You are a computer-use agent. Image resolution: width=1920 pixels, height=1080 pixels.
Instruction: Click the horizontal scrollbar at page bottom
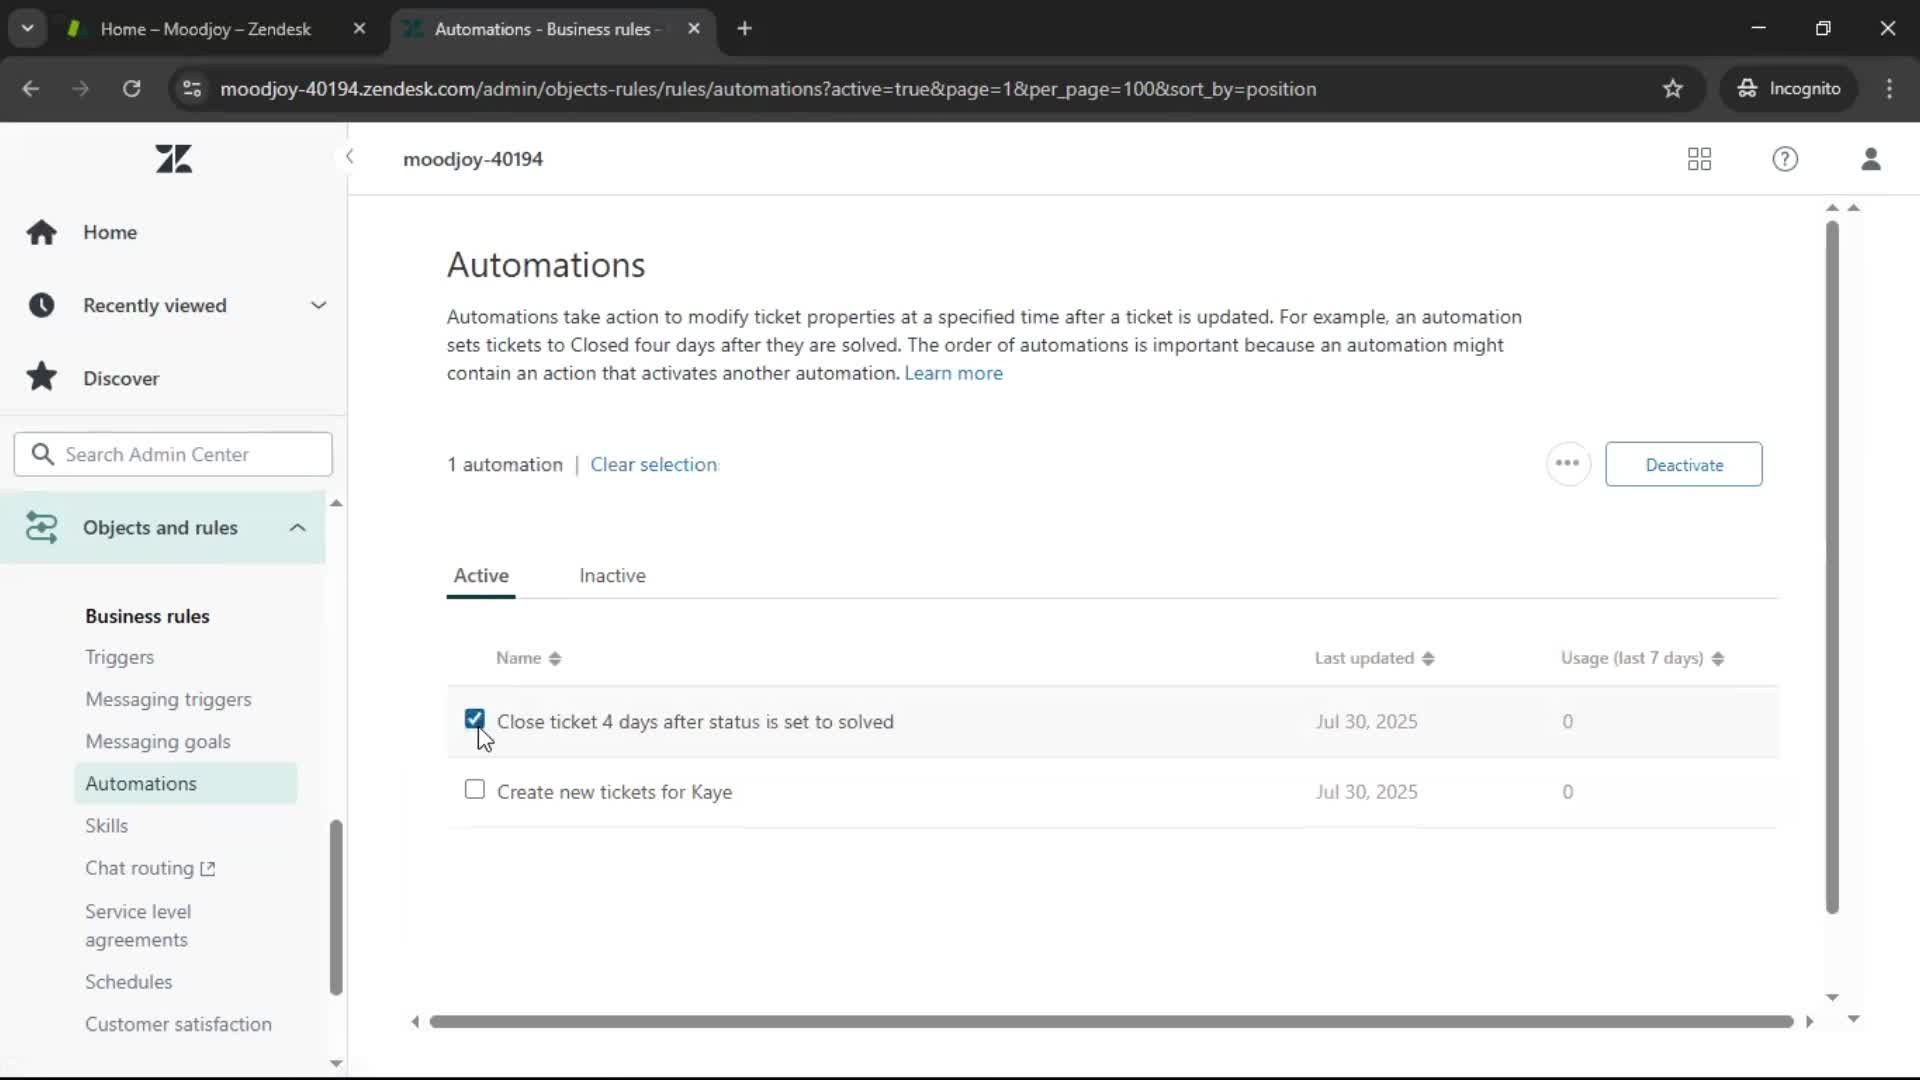[x=1111, y=1021]
